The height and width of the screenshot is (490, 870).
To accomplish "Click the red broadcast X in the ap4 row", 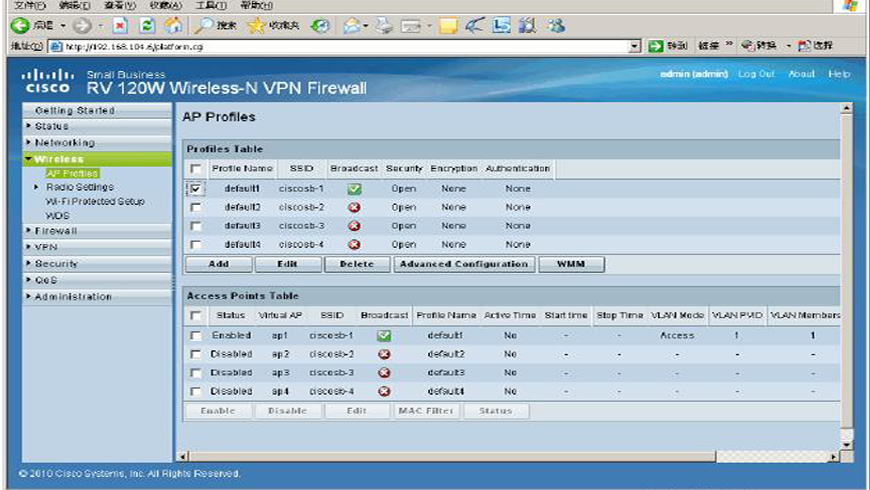I will tap(384, 391).
